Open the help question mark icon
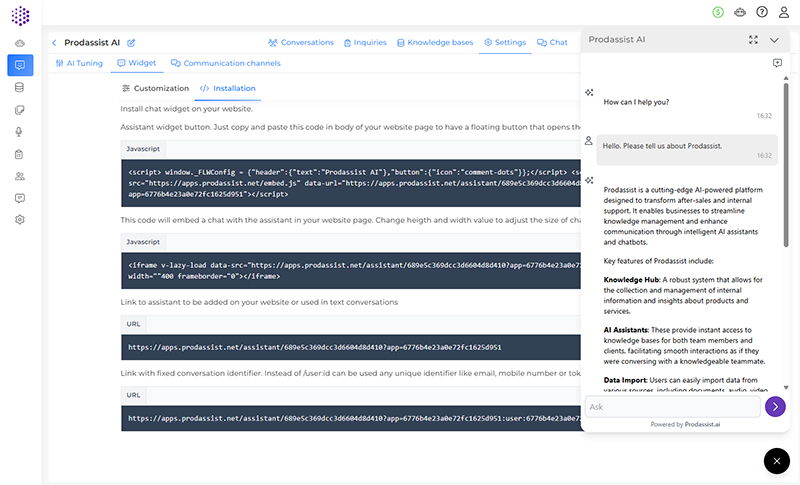This screenshot has width=800, height=485. point(762,12)
